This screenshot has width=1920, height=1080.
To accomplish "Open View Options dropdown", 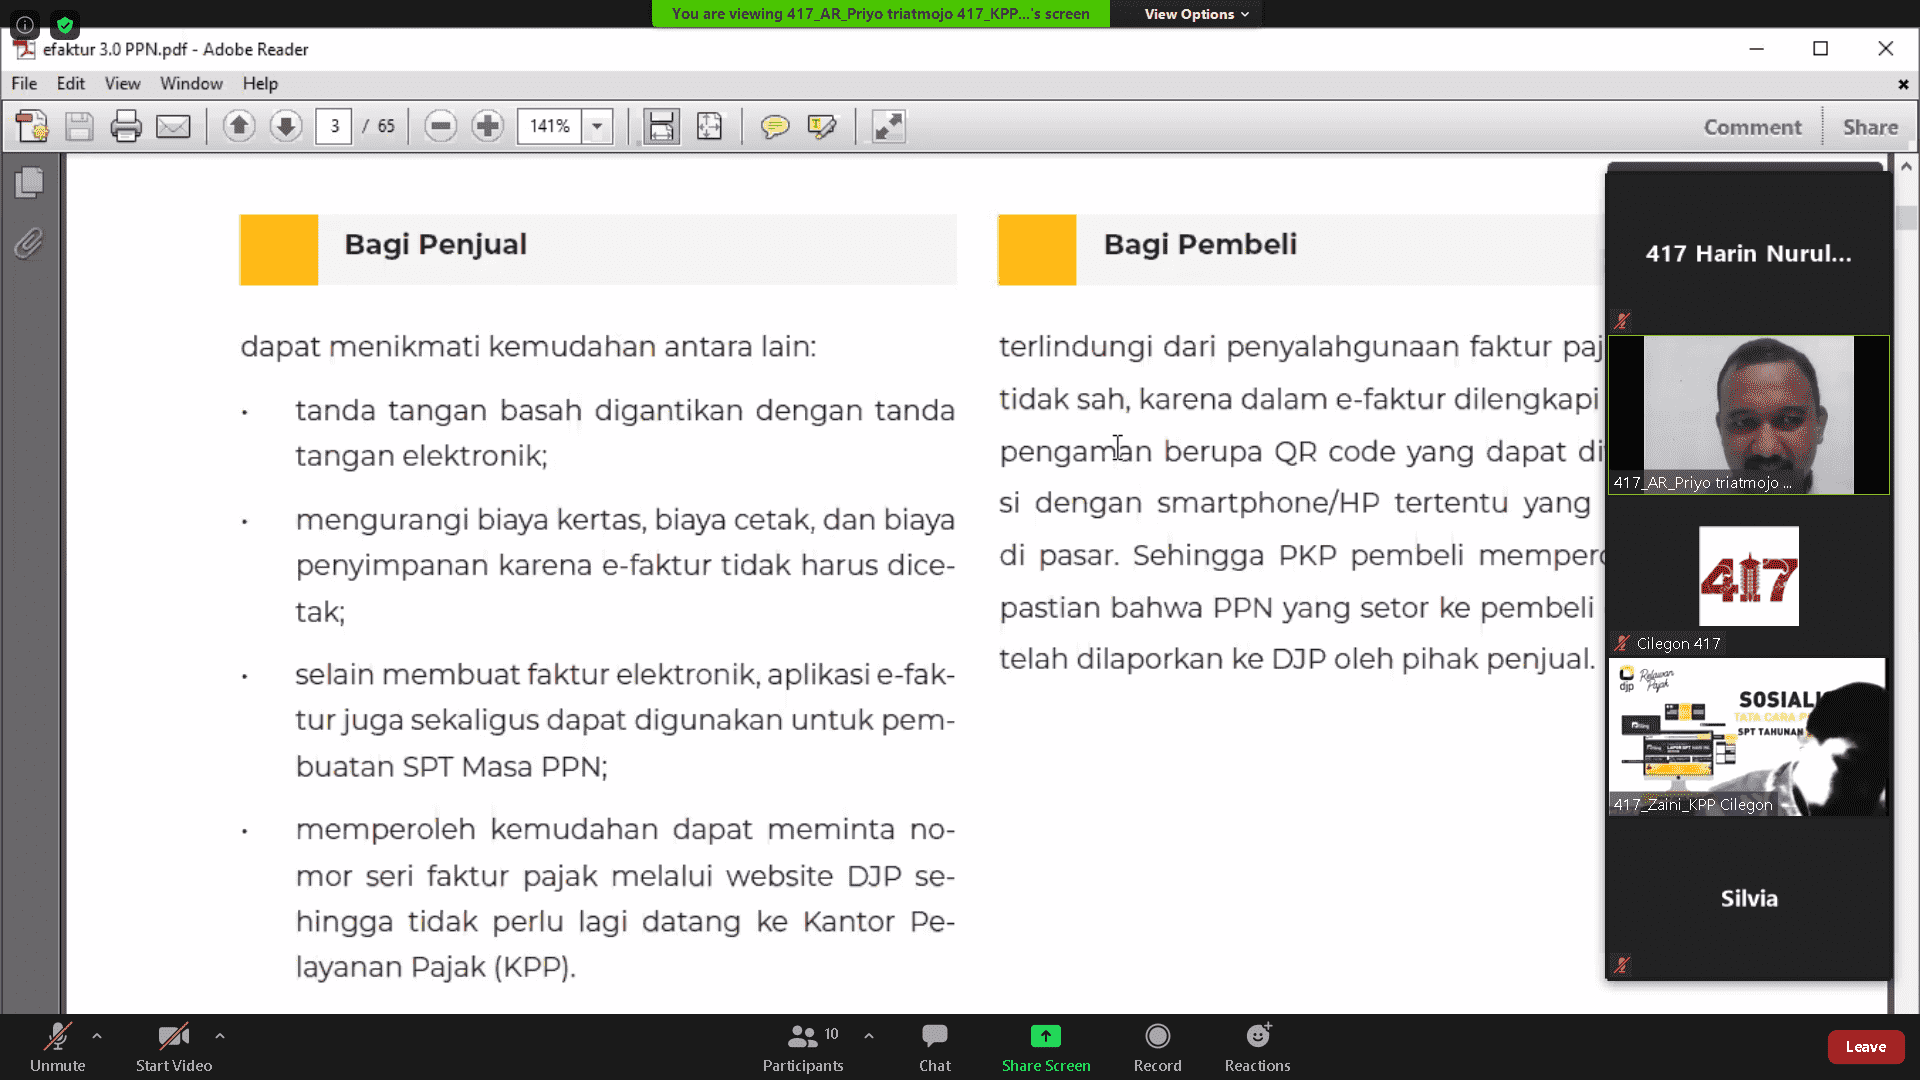I will (x=1196, y=14).
